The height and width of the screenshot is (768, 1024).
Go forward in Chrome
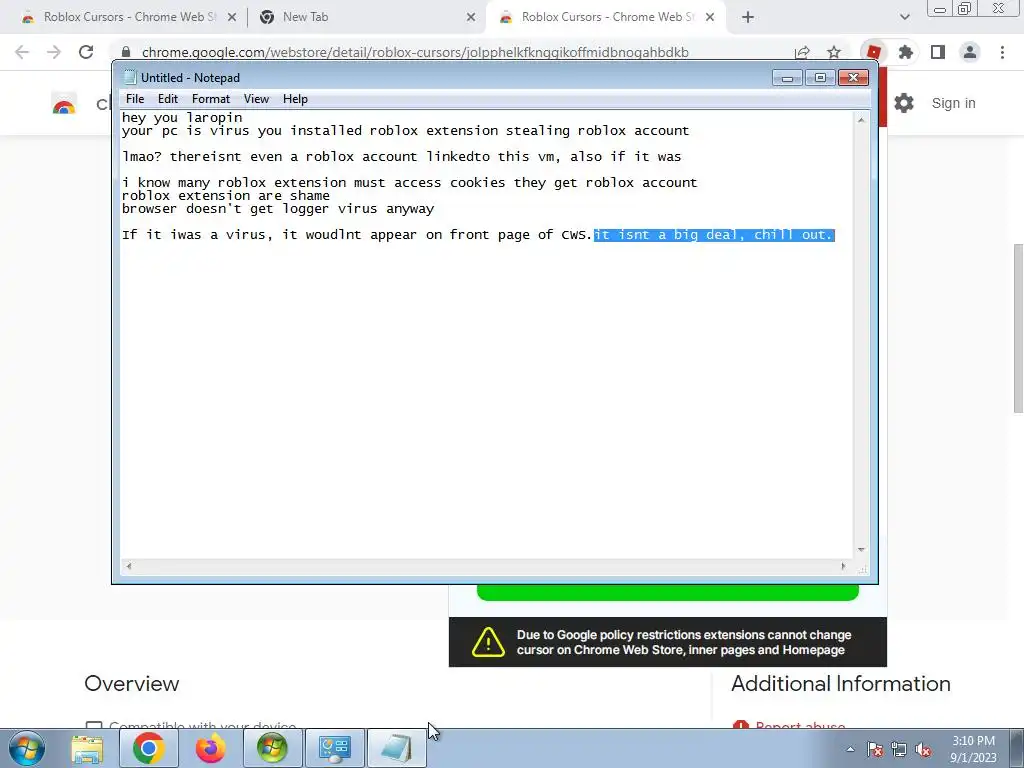pos(54,52)
